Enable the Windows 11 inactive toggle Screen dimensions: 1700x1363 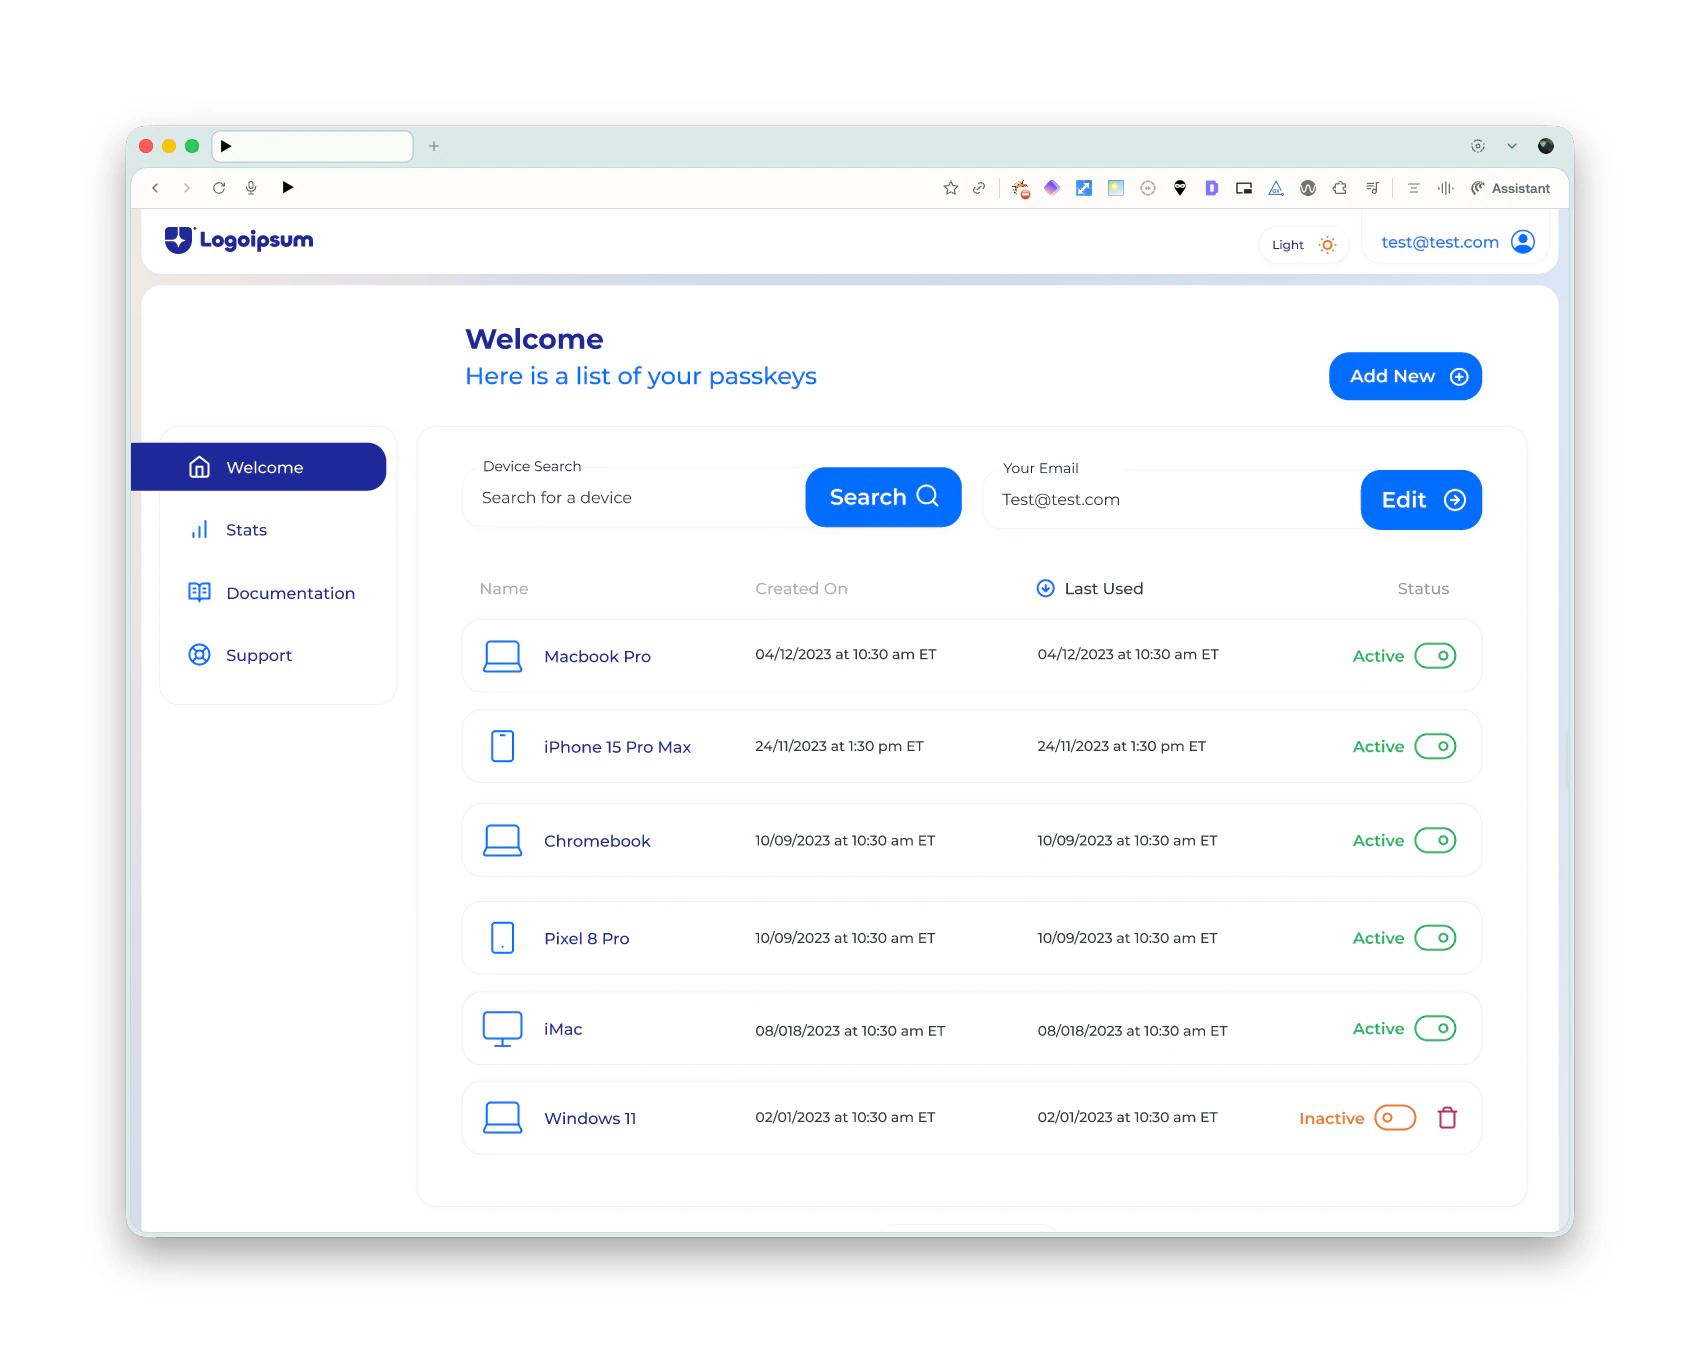tap(1395, 1117)
